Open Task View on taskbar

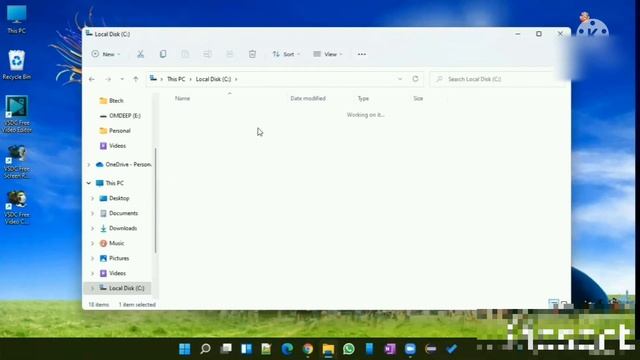tap(226, 349)
